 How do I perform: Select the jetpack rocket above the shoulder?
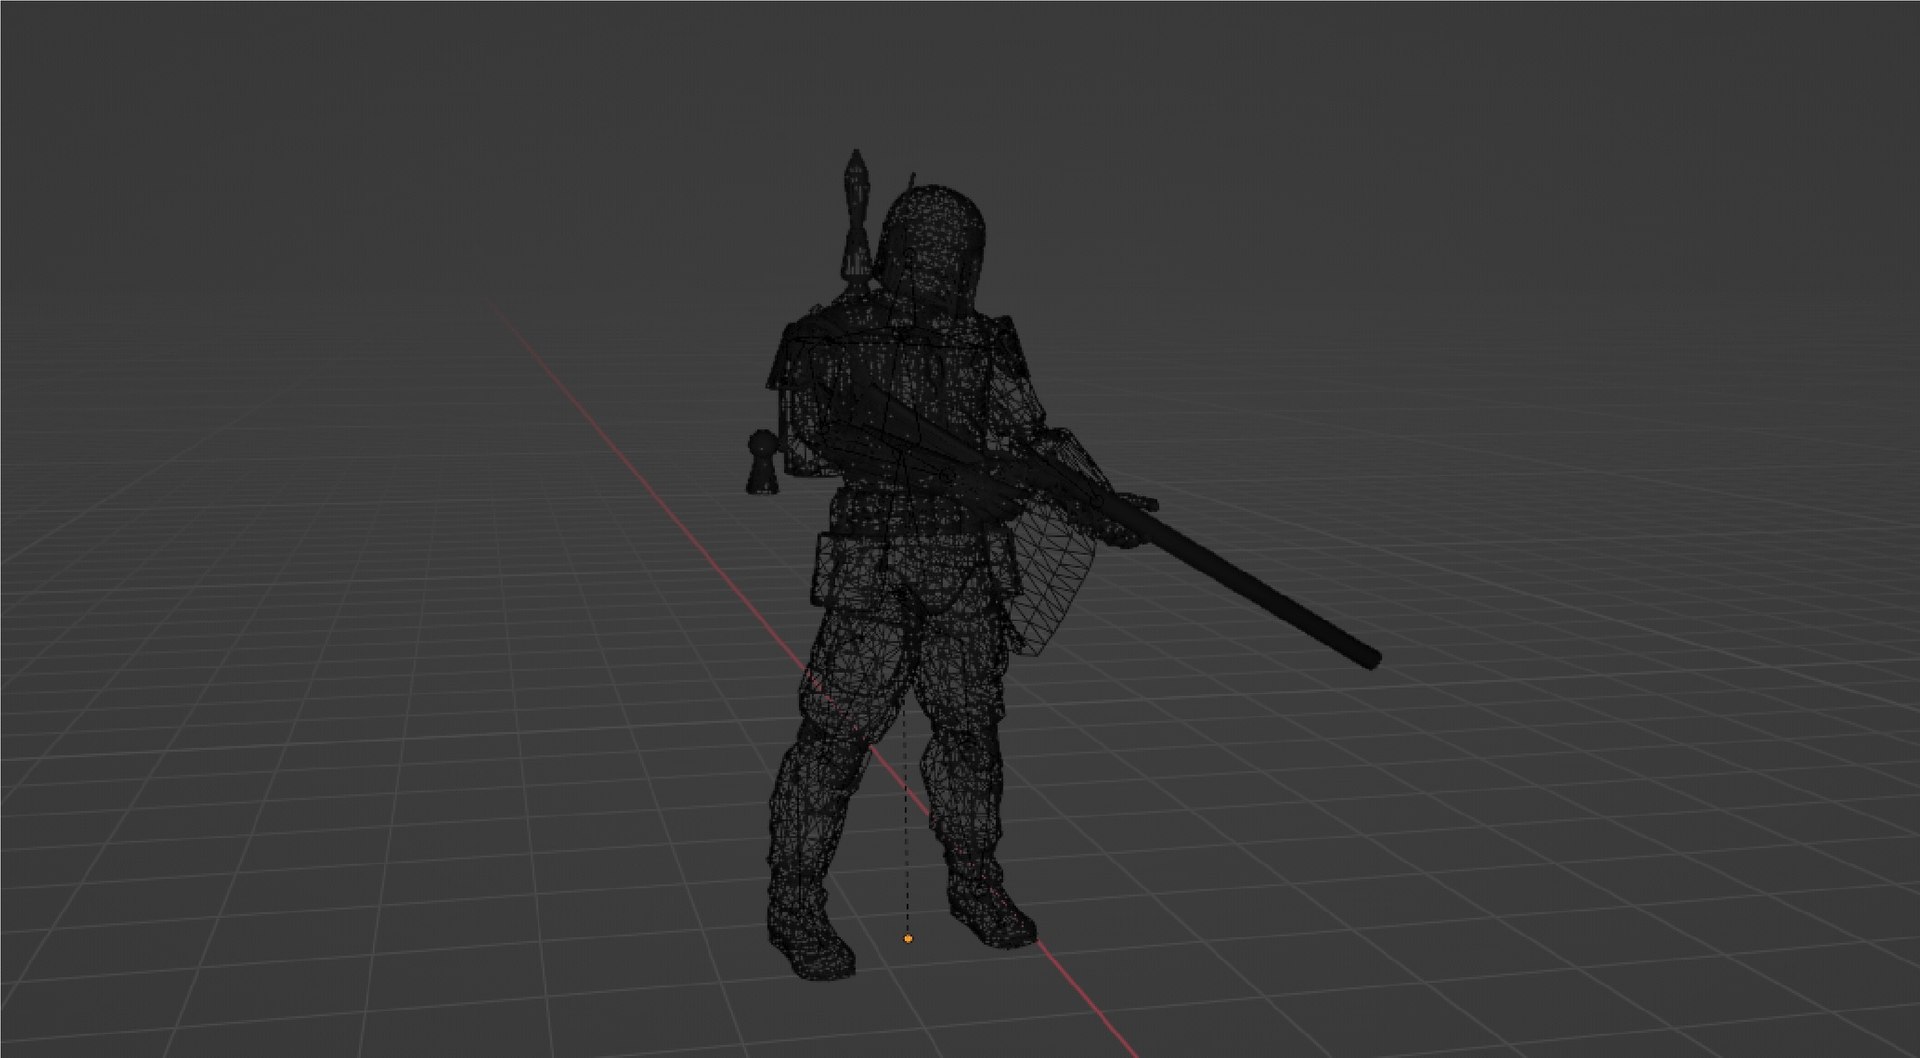point(857,215)
